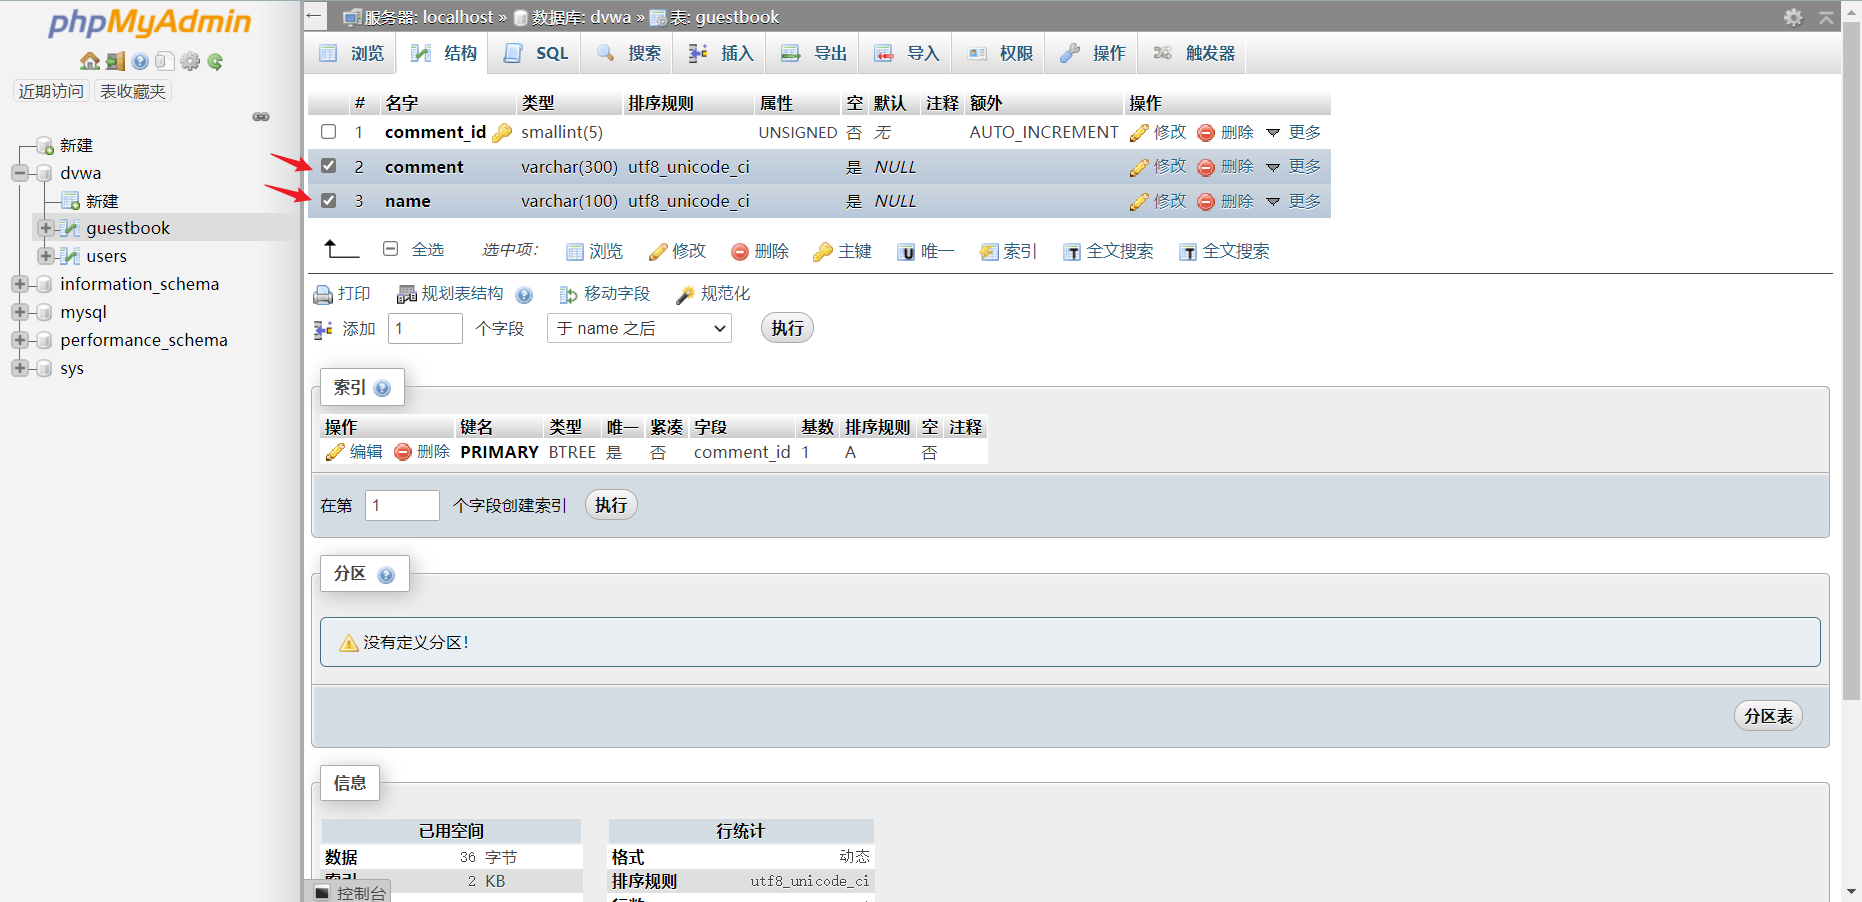Click the add-columns count input field
1862x902 pixels.
point(425,328)
